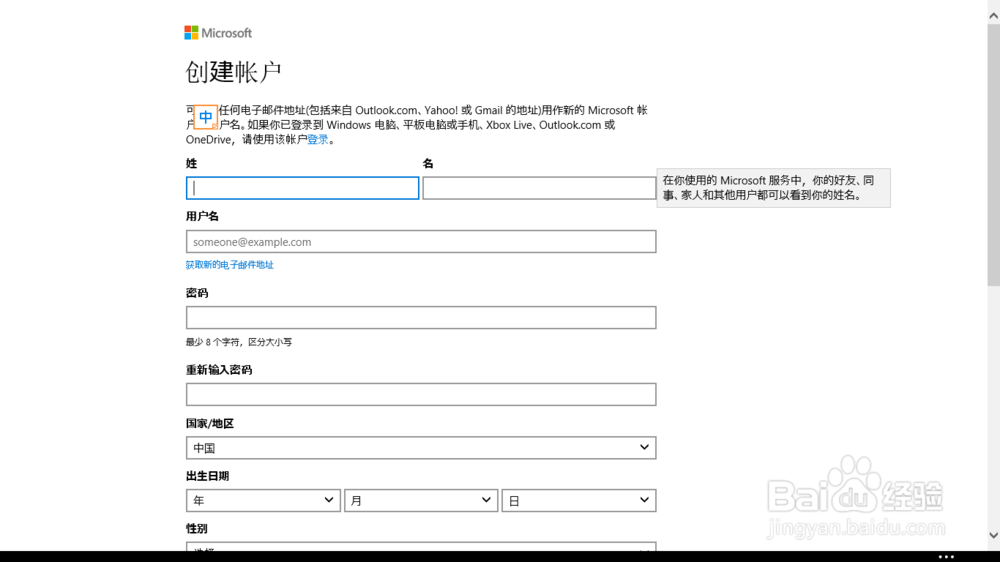Click the 最少 8 个字符 password hint

tap(239, 342)
